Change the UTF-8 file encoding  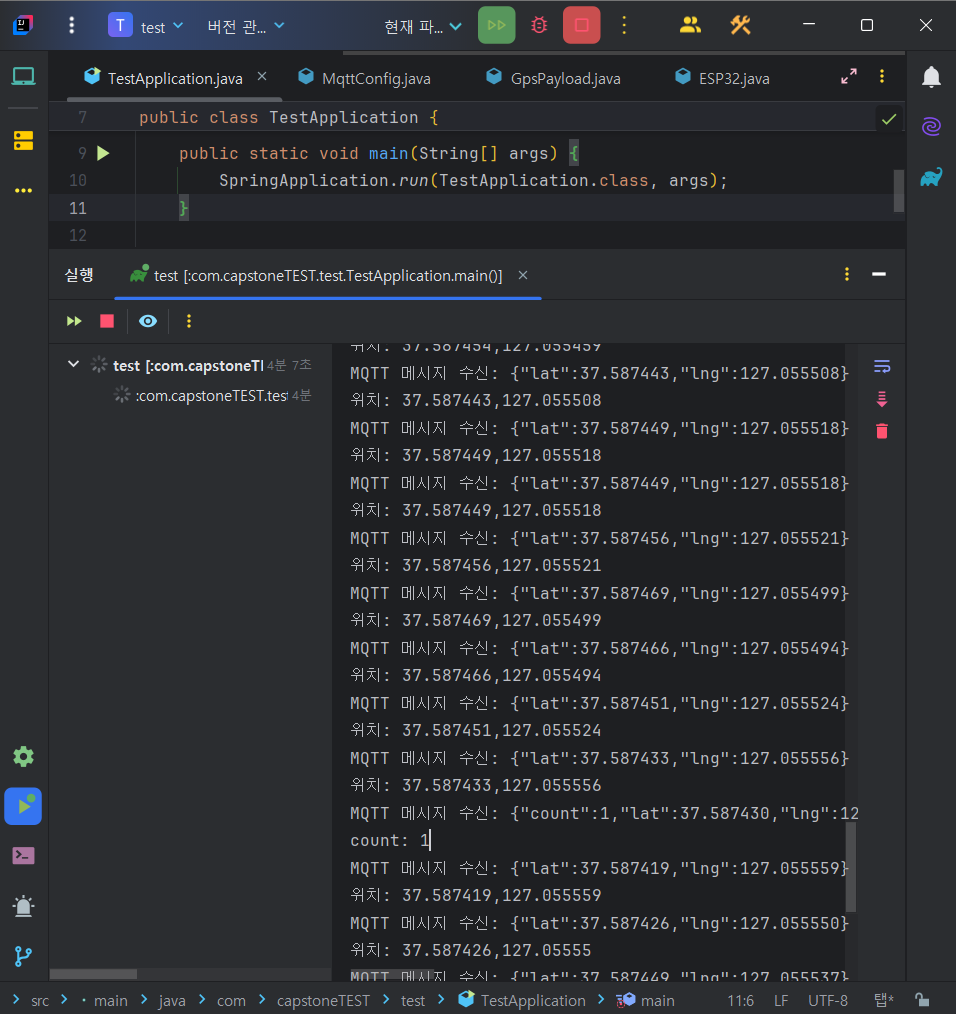(827, 1000)
